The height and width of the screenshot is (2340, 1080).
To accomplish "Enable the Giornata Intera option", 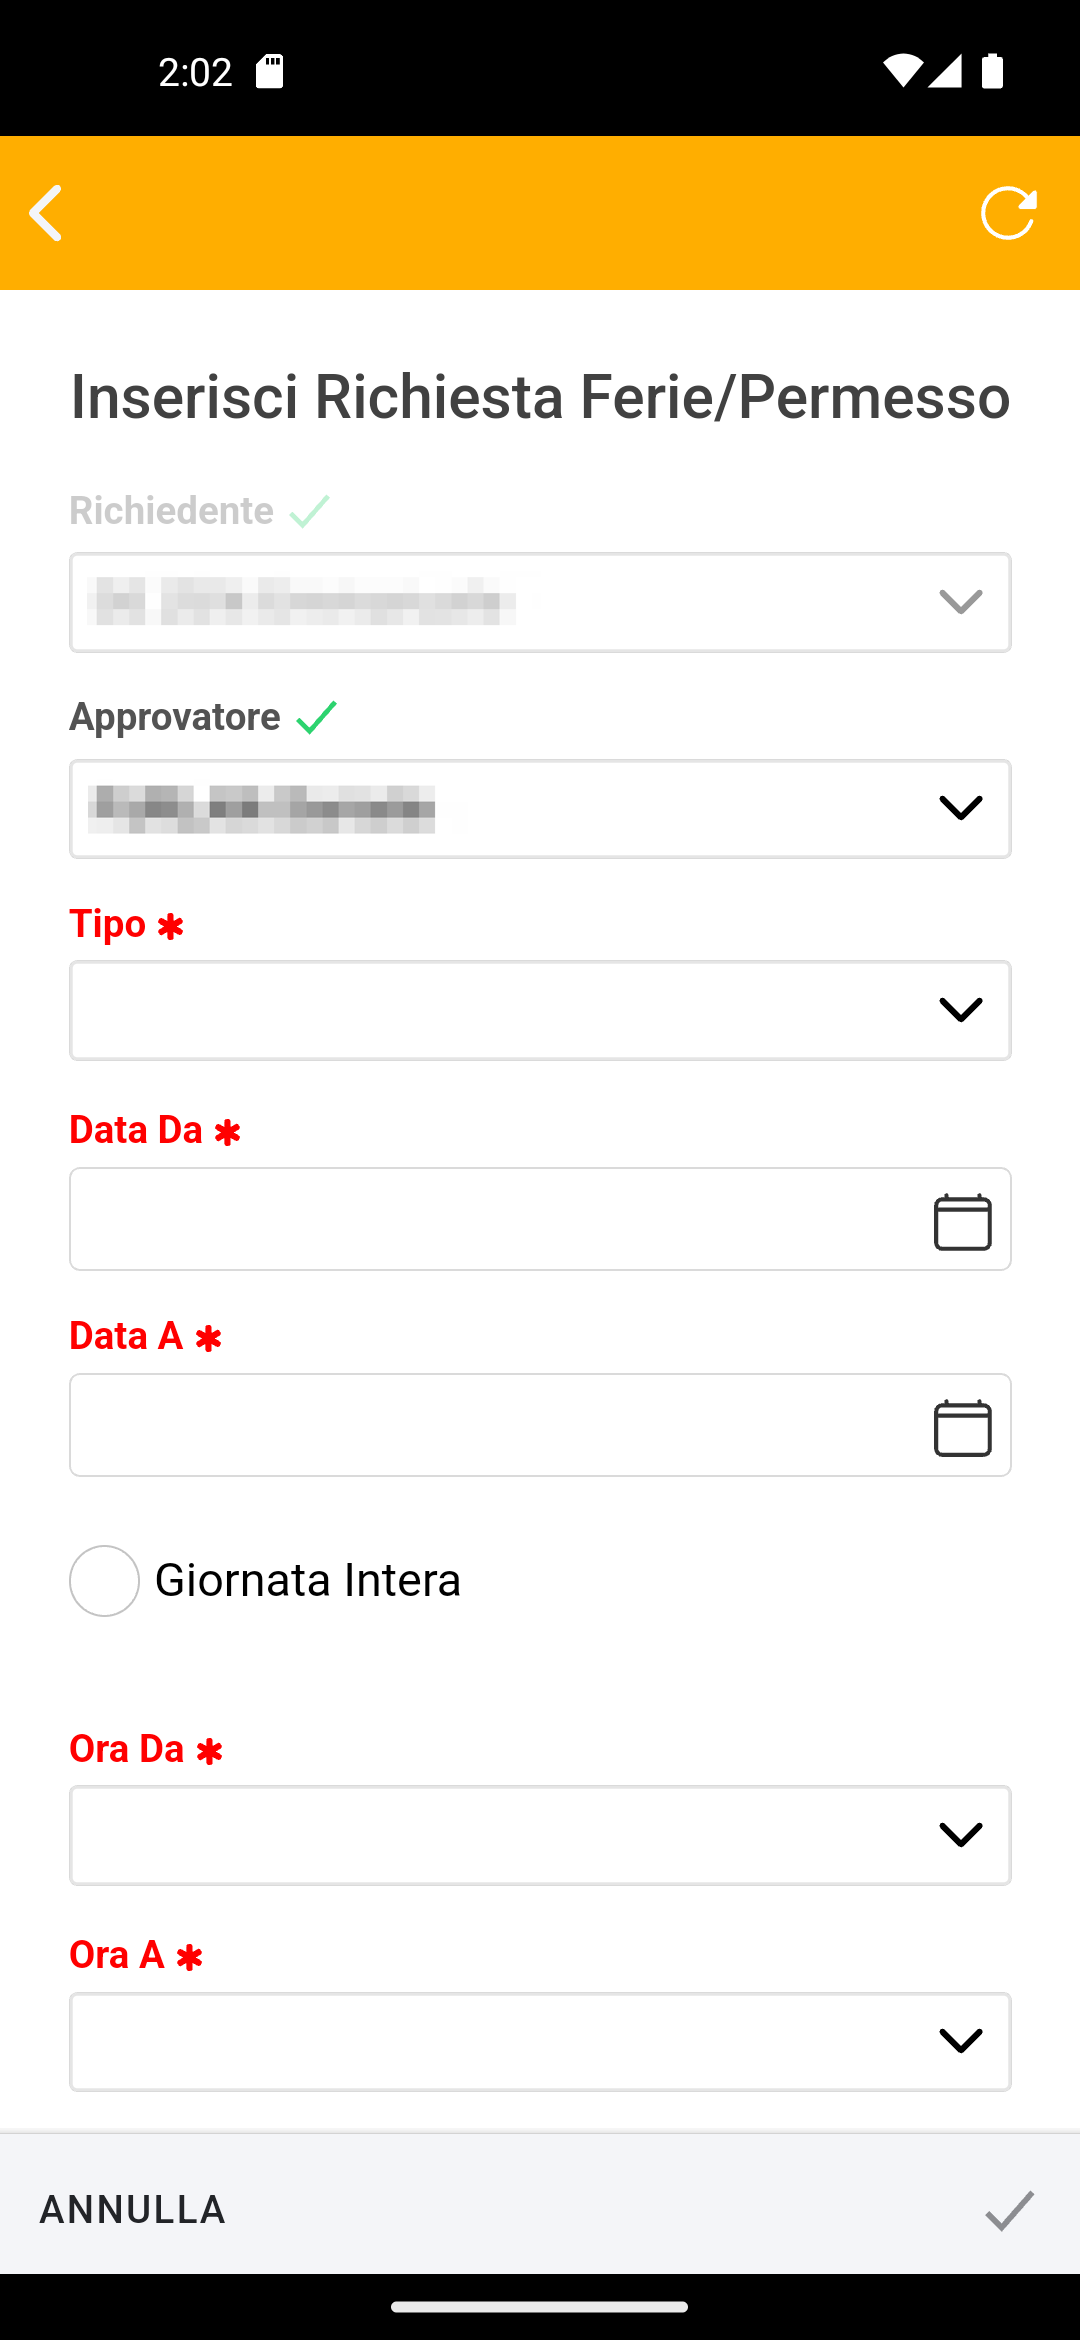I will [x=104, y=1581].
